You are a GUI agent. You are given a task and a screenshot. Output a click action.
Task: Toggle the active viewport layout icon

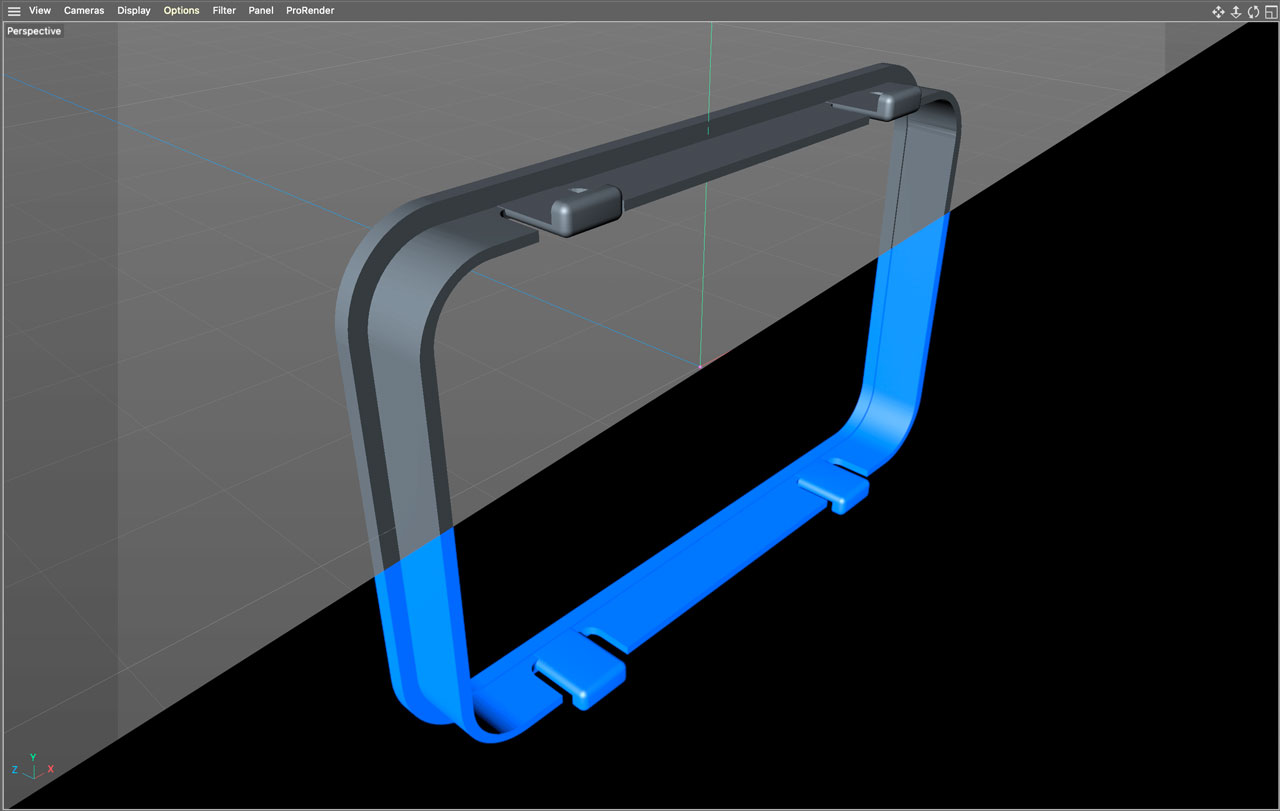click(1270, 11)
